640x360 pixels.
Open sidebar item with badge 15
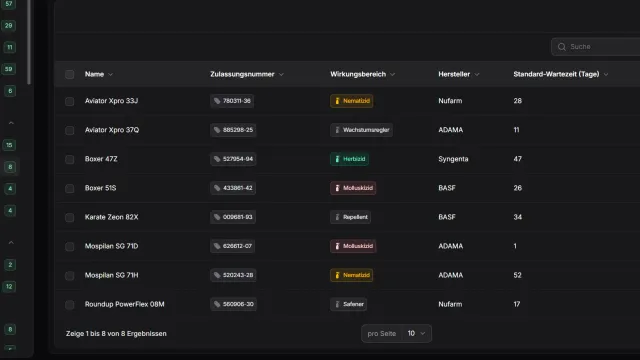[x=9, y=145]
